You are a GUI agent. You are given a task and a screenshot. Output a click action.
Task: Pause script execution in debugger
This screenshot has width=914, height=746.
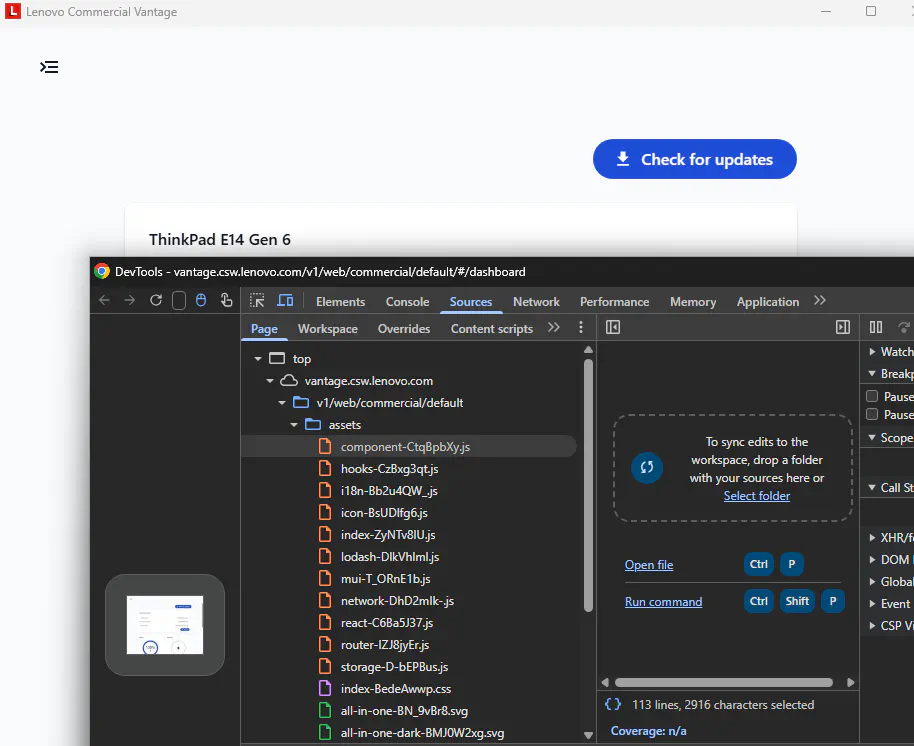[876, 328]
